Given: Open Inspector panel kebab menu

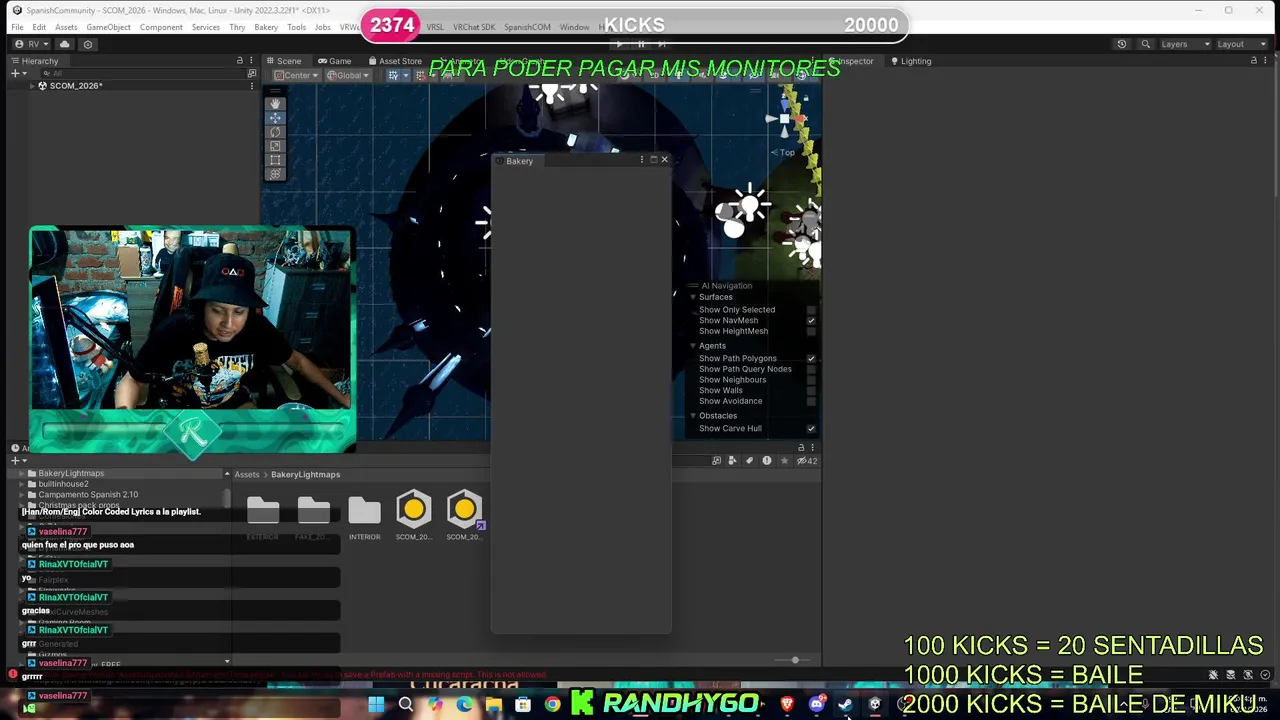Looking at the screenshot, I should [1266, 61].
